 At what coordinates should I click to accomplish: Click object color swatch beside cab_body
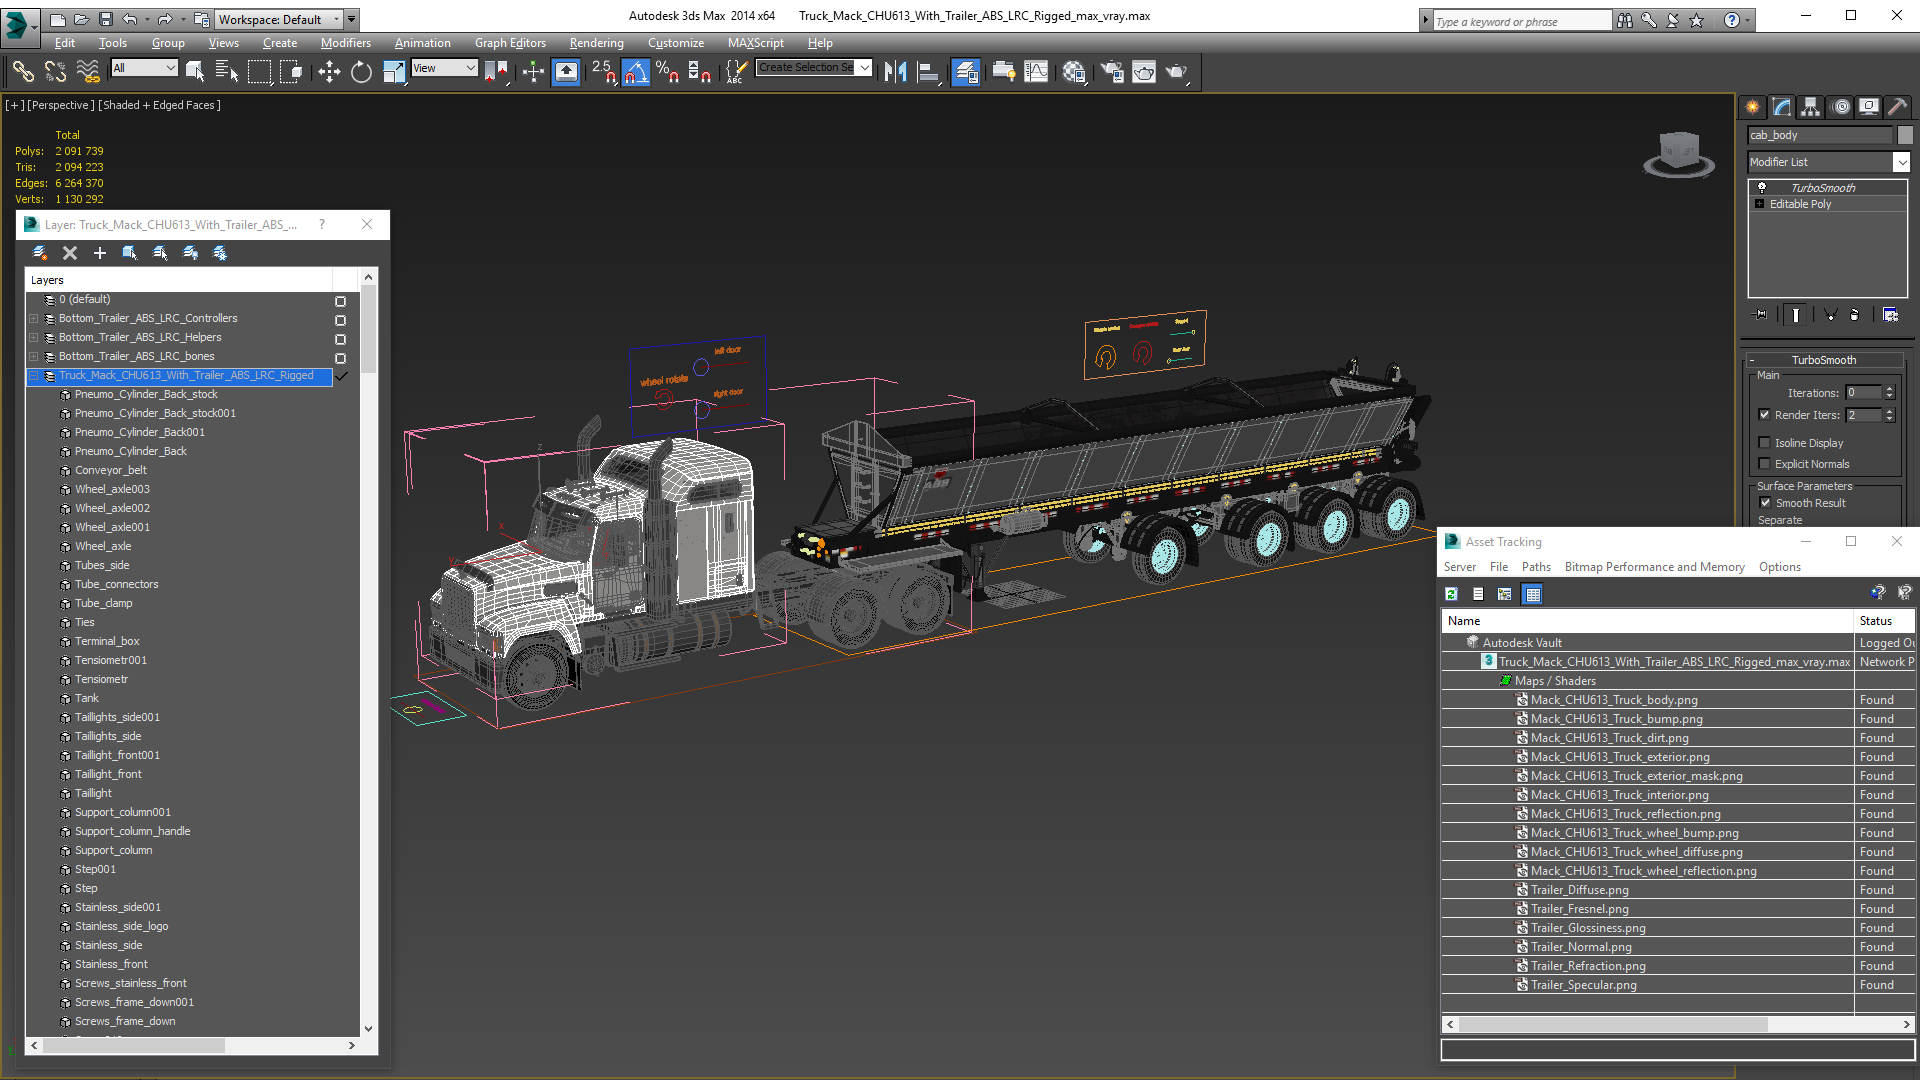point(1904,135)
